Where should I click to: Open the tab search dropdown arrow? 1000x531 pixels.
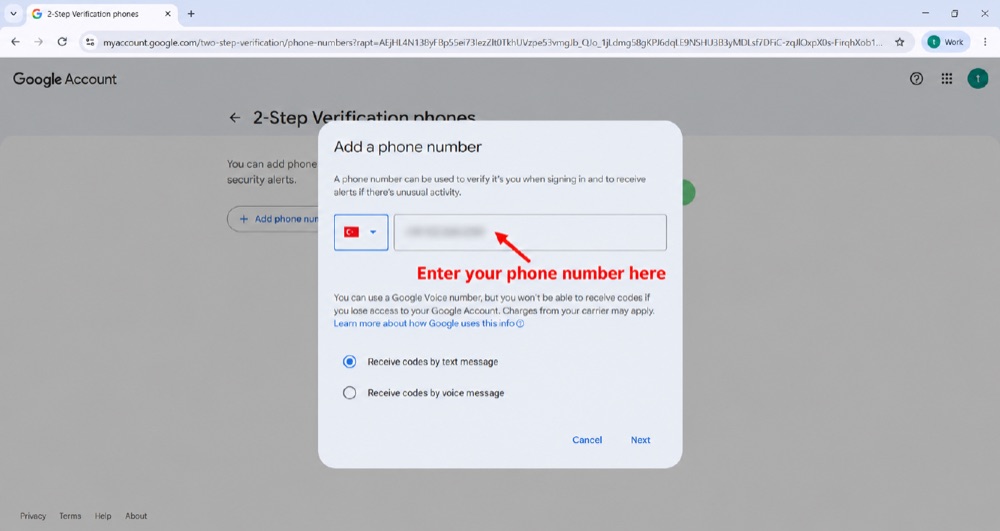pyautogui.click(x=13, y=13)
